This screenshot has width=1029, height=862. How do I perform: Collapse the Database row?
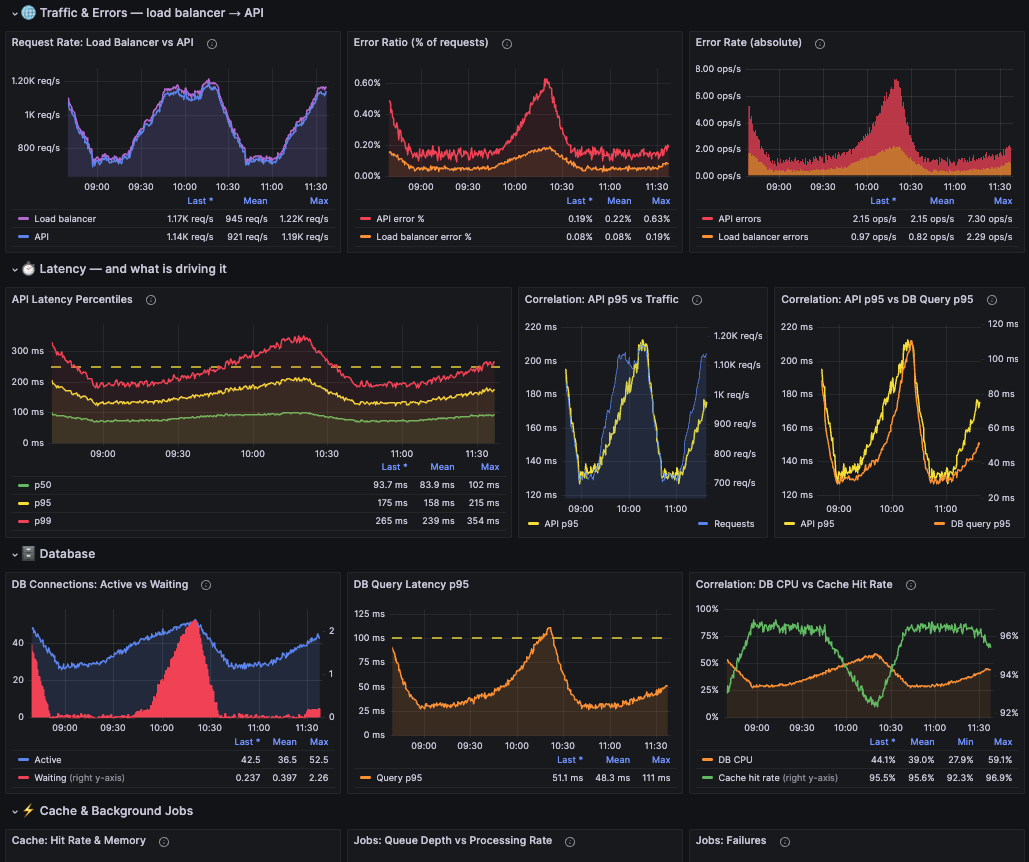(14, 554)
